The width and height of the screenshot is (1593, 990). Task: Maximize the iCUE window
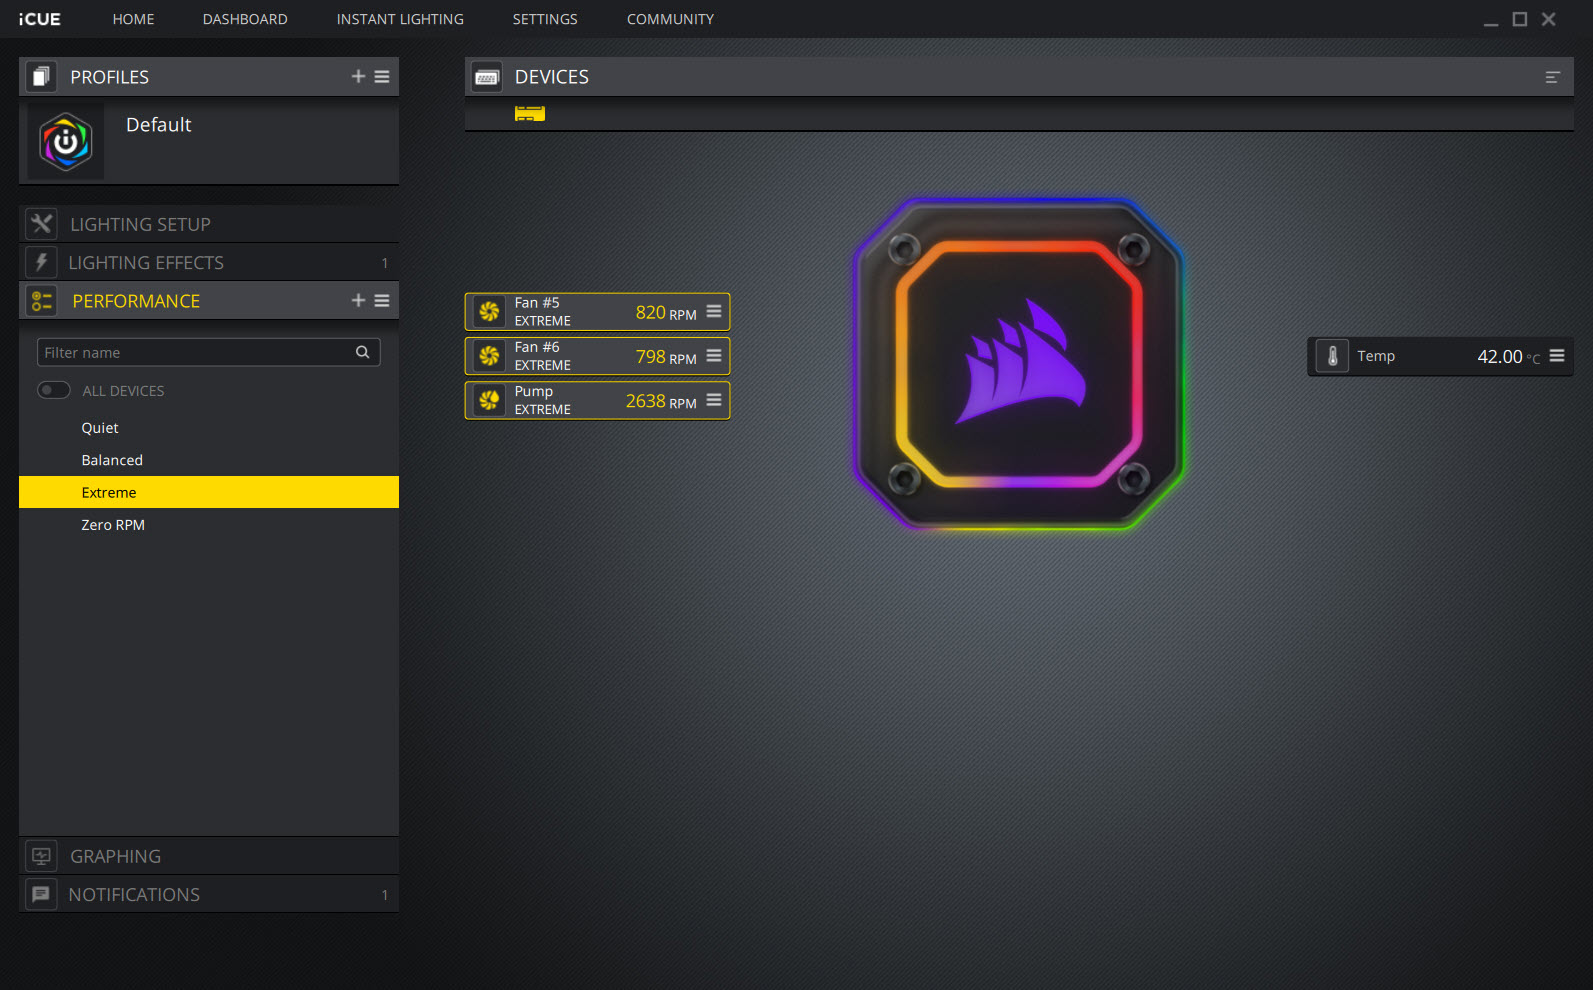pos(1520,19)
